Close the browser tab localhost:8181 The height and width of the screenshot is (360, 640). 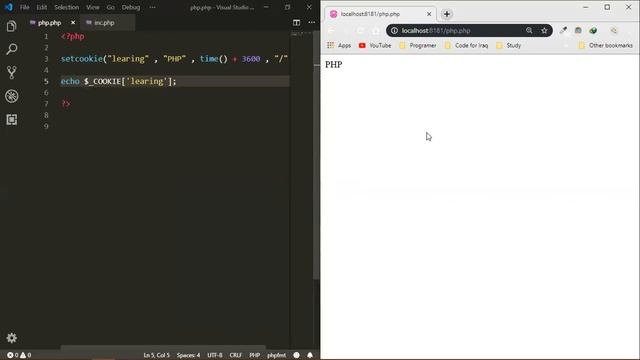click(429, 14)
